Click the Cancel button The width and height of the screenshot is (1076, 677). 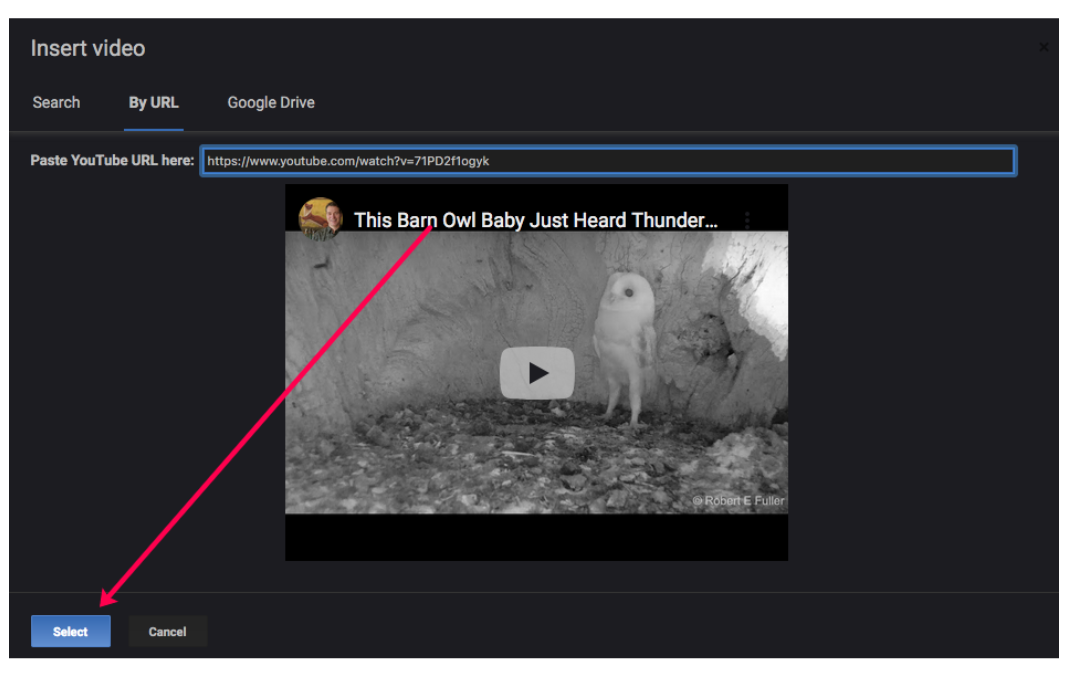(167, 632)
